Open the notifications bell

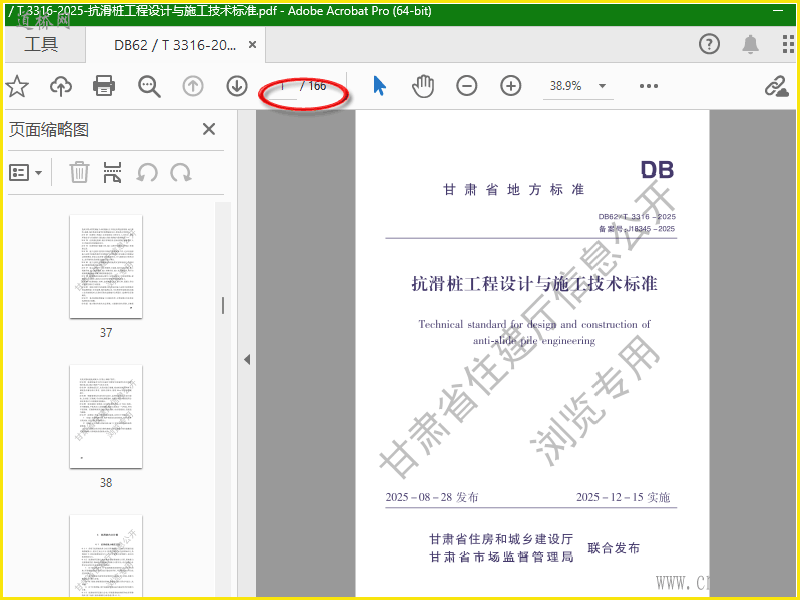750,44
